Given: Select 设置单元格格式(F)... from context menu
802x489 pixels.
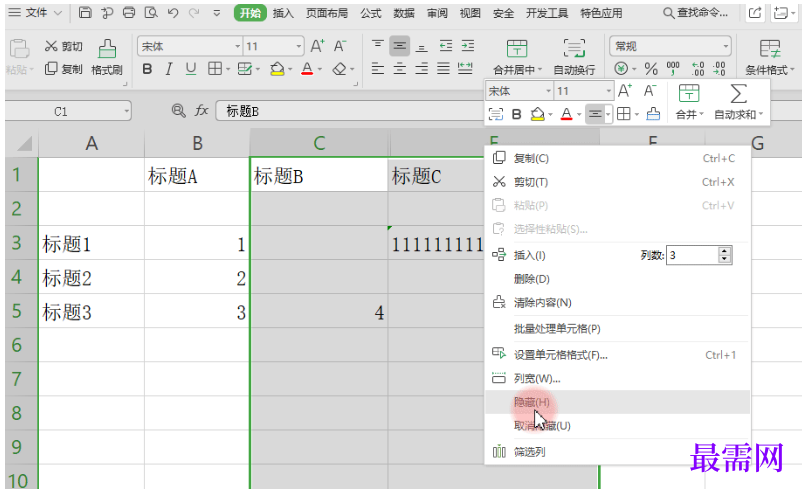Looking at the screenshot, I should click(x=617, y=354).
